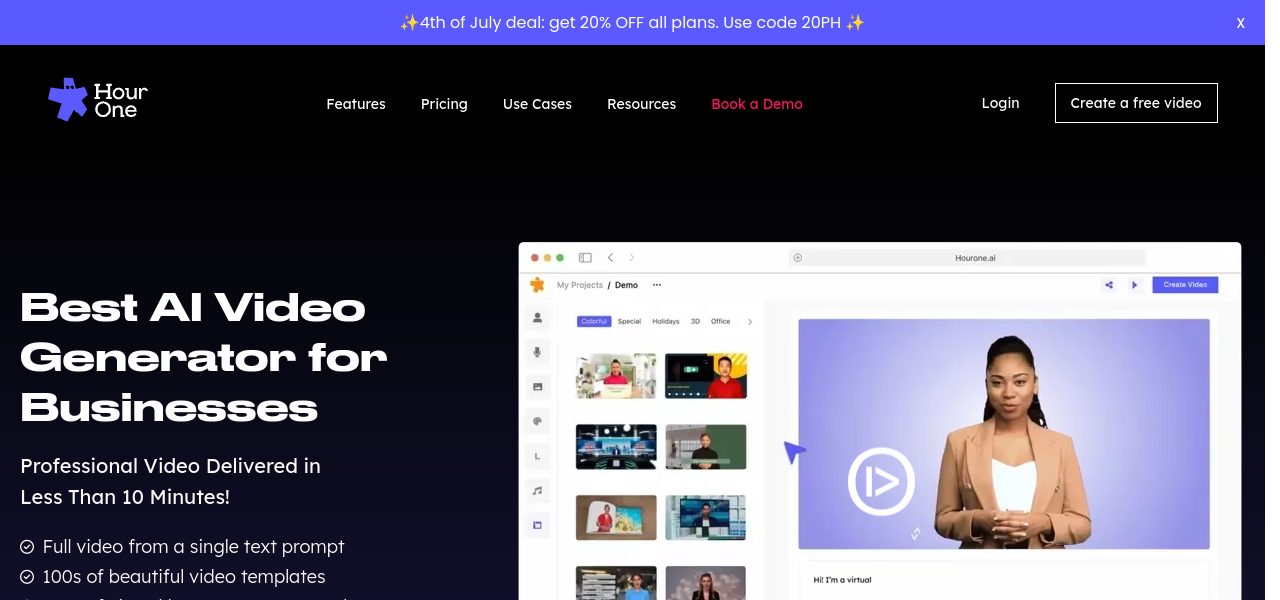1280x600 pixels.
Task: Dismiss the 4th of July deal banner
Action: [1240, 23]
